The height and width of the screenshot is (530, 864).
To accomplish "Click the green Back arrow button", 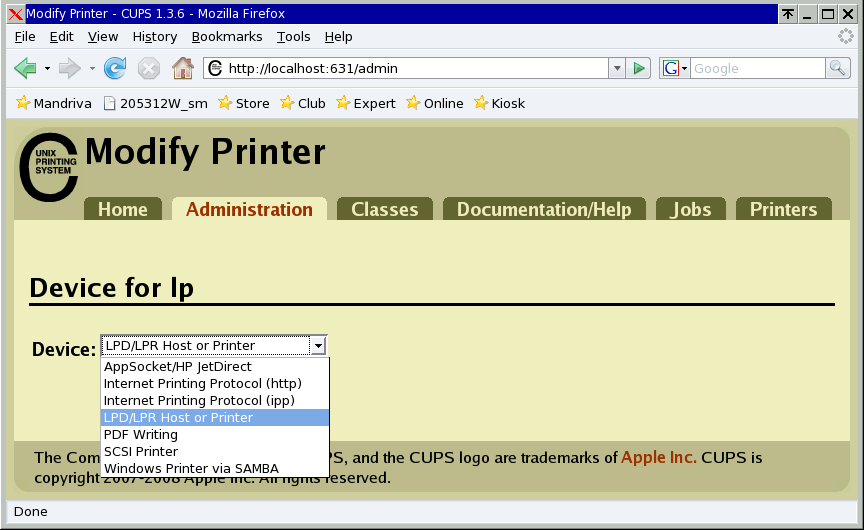I will click(25, 68).
